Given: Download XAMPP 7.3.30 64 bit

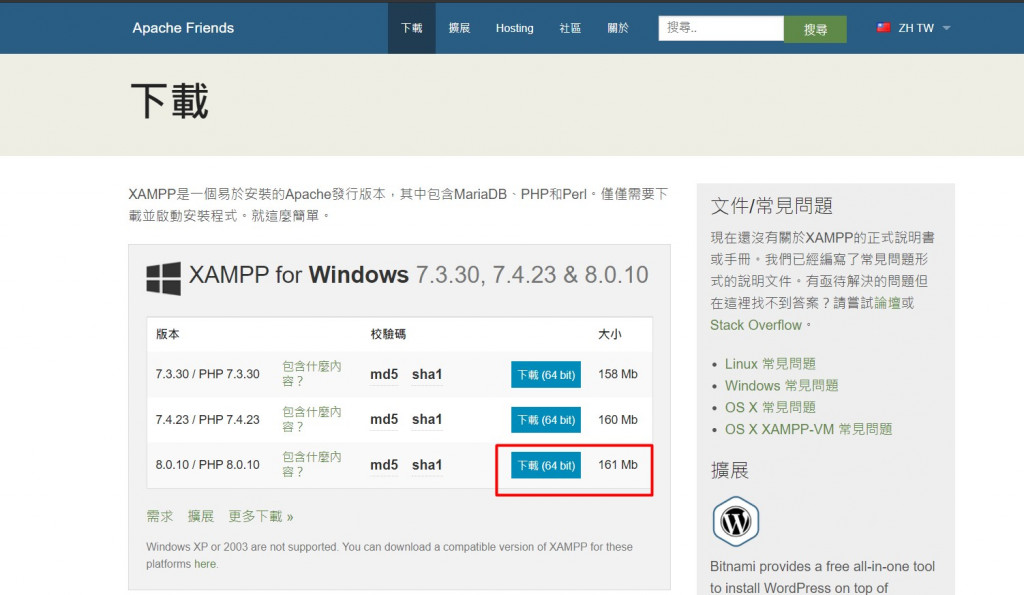Looking at the screenshot, I should coord(546,375).
